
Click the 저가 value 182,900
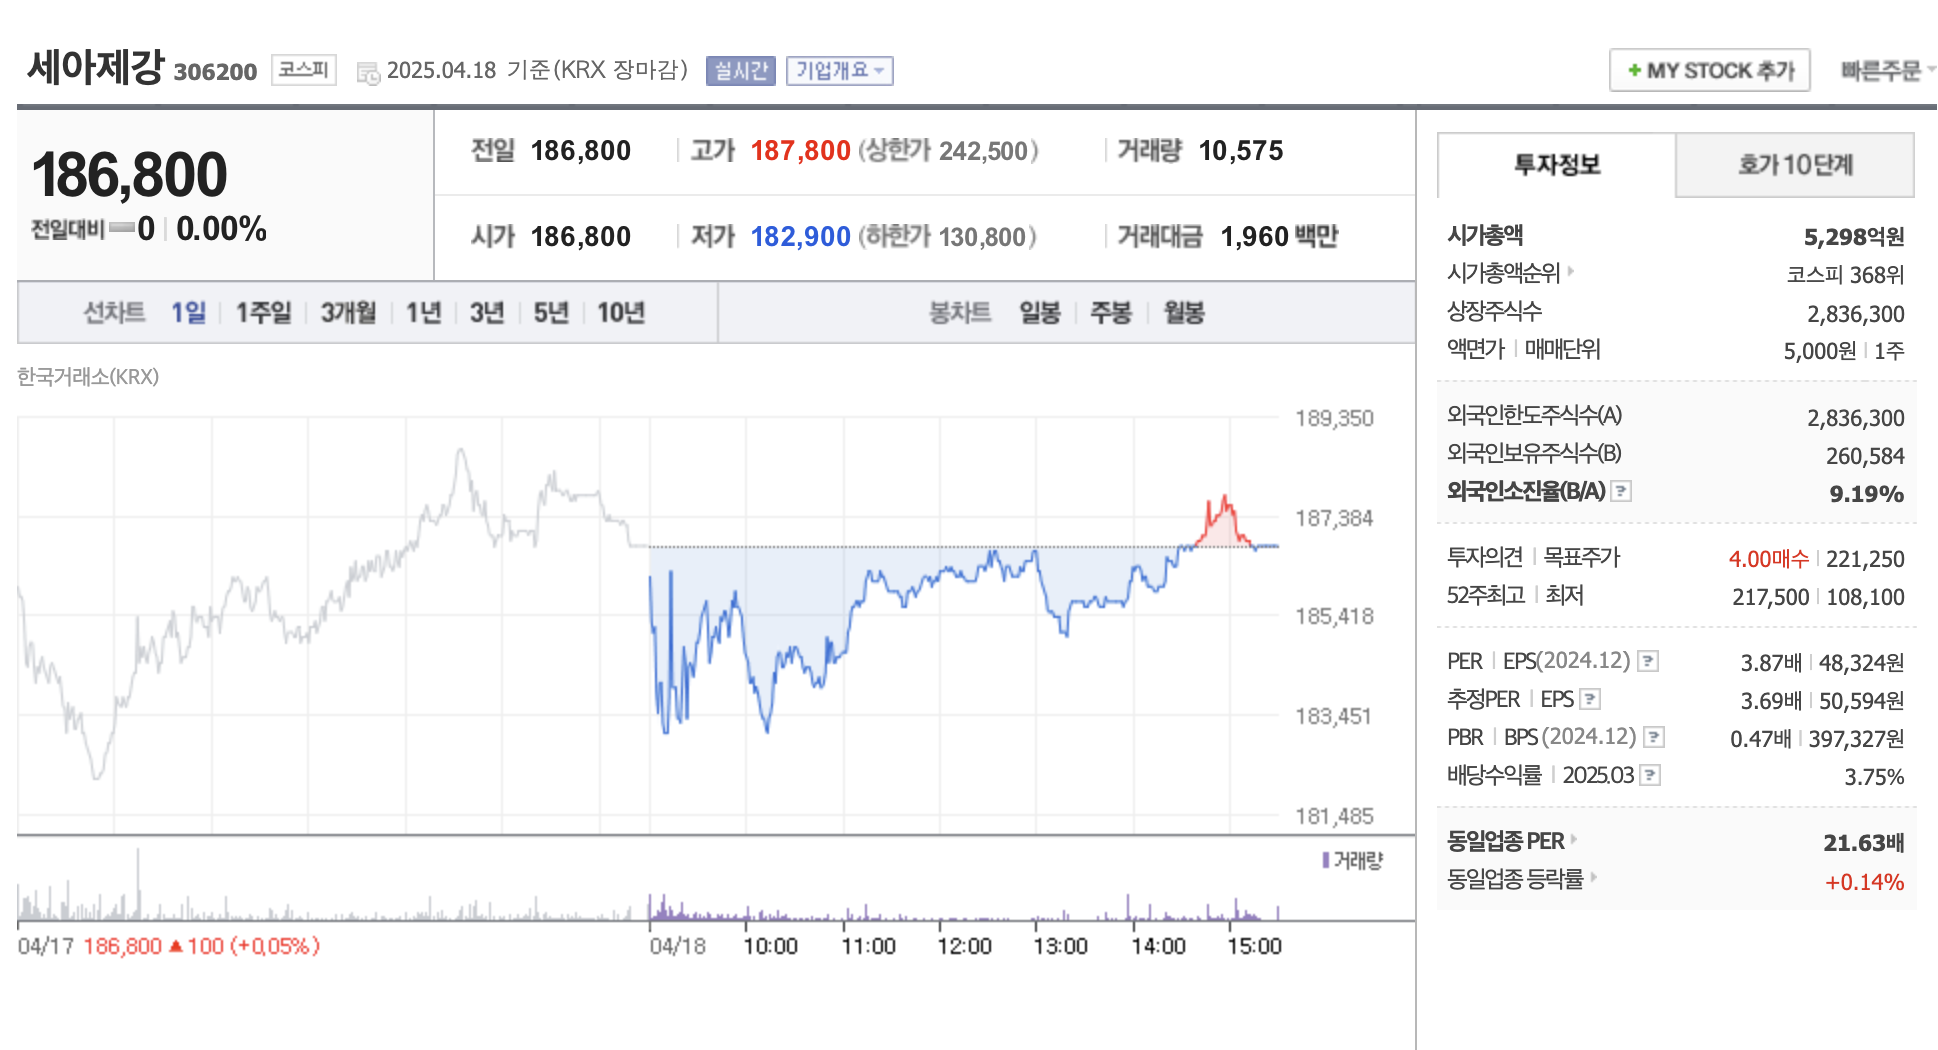800,237
